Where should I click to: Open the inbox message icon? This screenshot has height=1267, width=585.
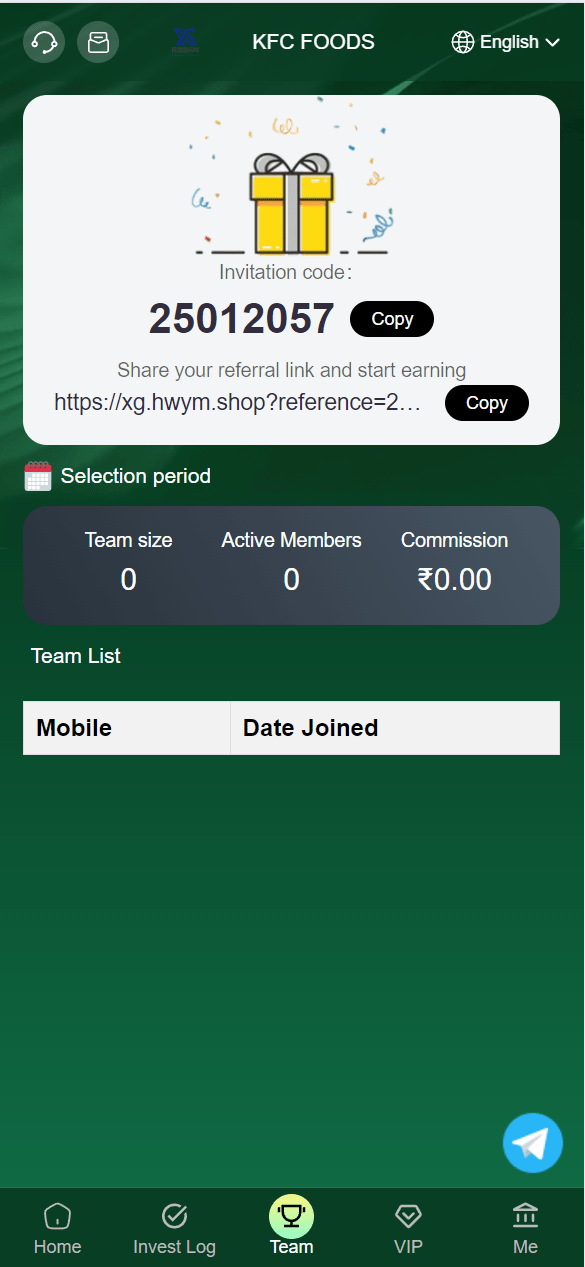[x=98, y=42]
